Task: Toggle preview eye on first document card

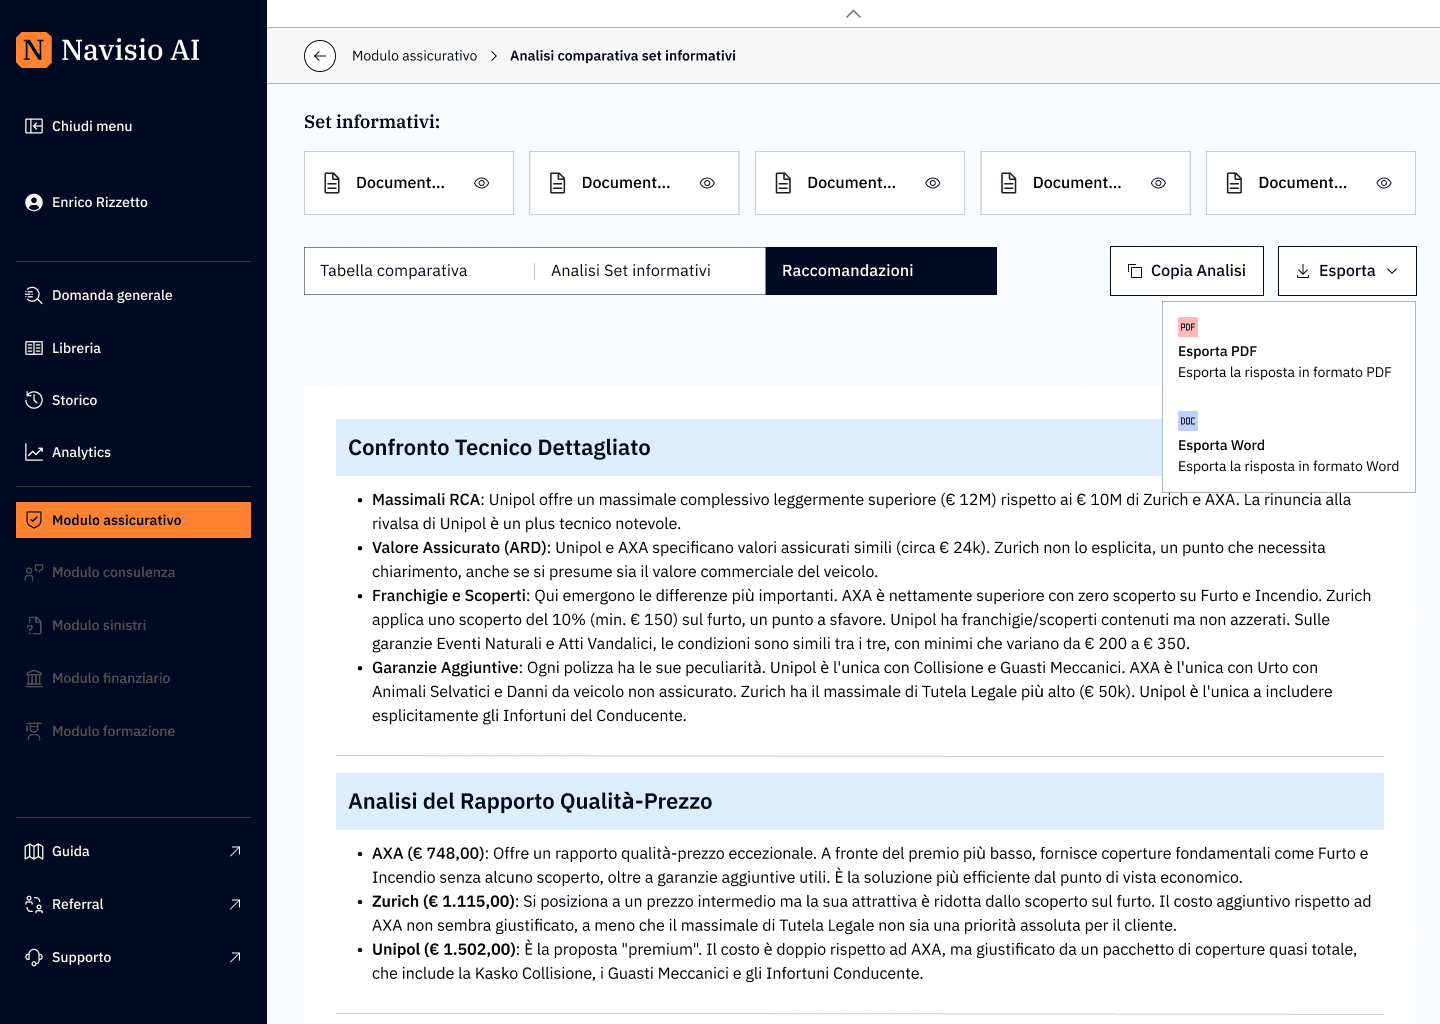Action: pyautogui.click(x=481, y=183)
